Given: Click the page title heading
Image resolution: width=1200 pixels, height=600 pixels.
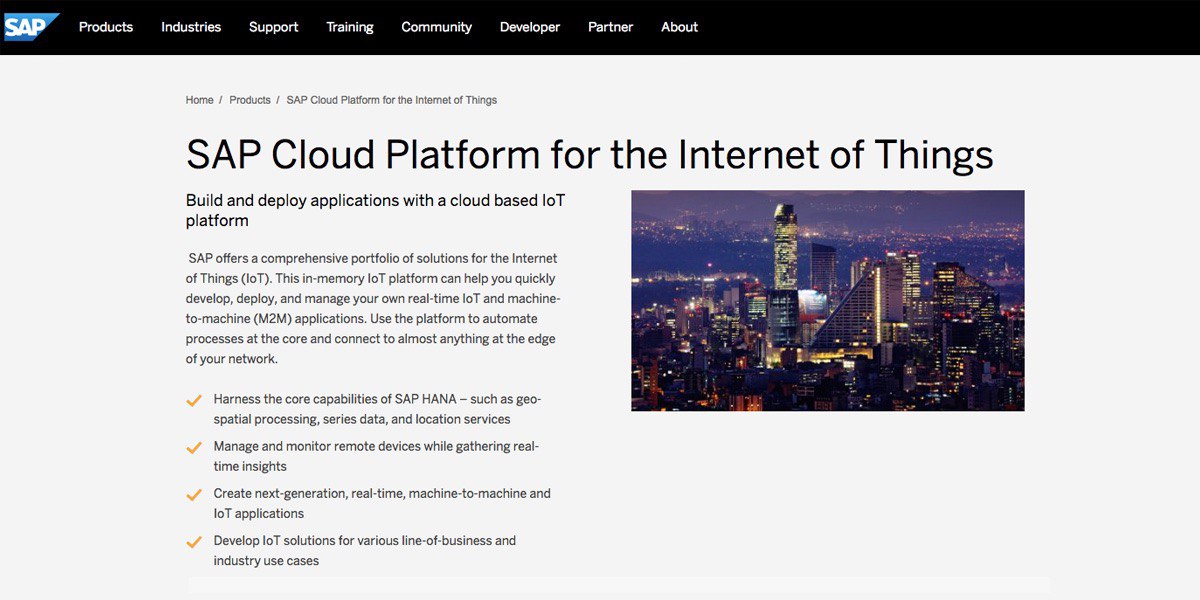Looking at the screenshot, I should 590,155.
